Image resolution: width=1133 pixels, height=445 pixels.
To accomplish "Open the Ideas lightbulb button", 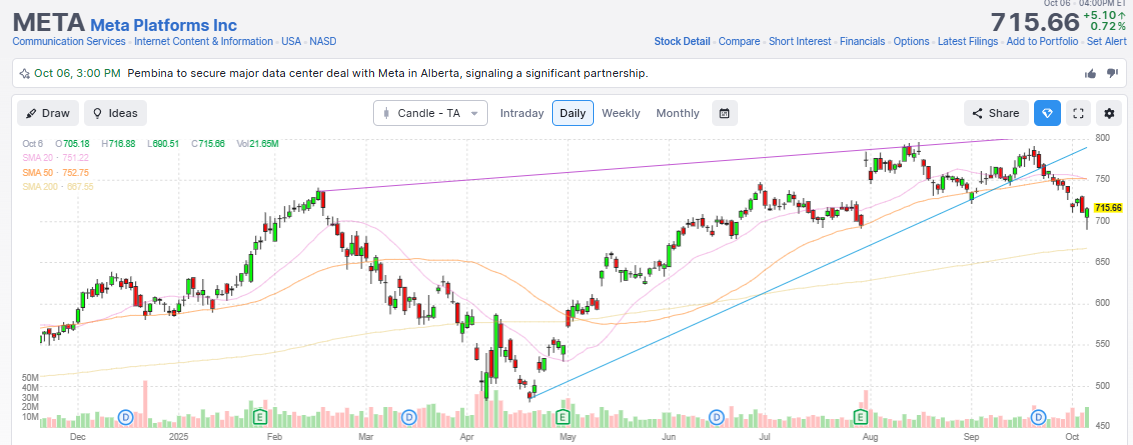I will tap(116, 113).
